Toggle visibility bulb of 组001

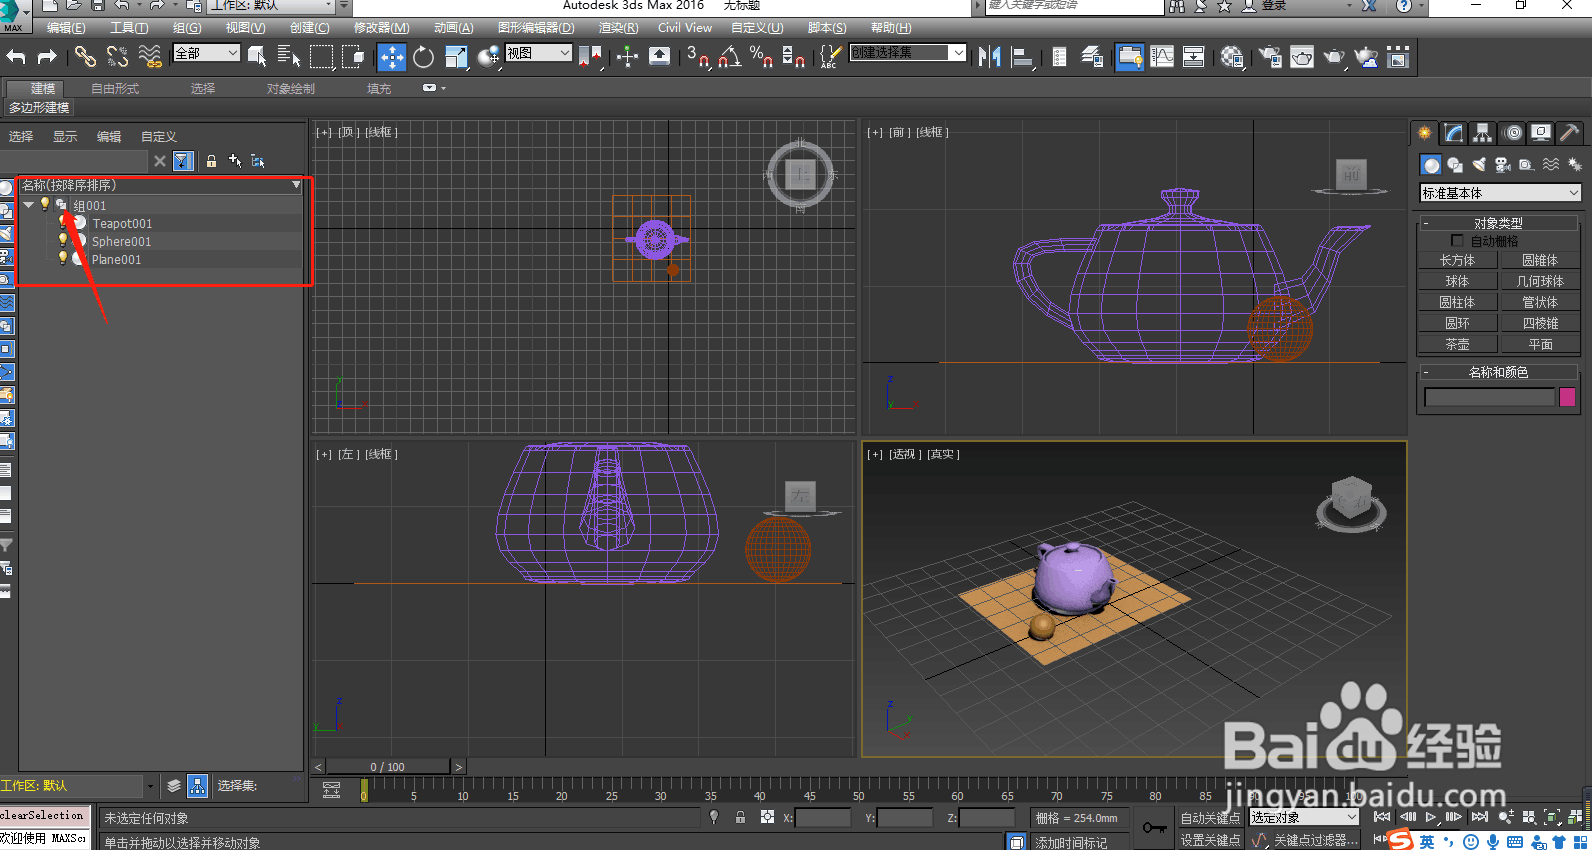tap(45, 204)
